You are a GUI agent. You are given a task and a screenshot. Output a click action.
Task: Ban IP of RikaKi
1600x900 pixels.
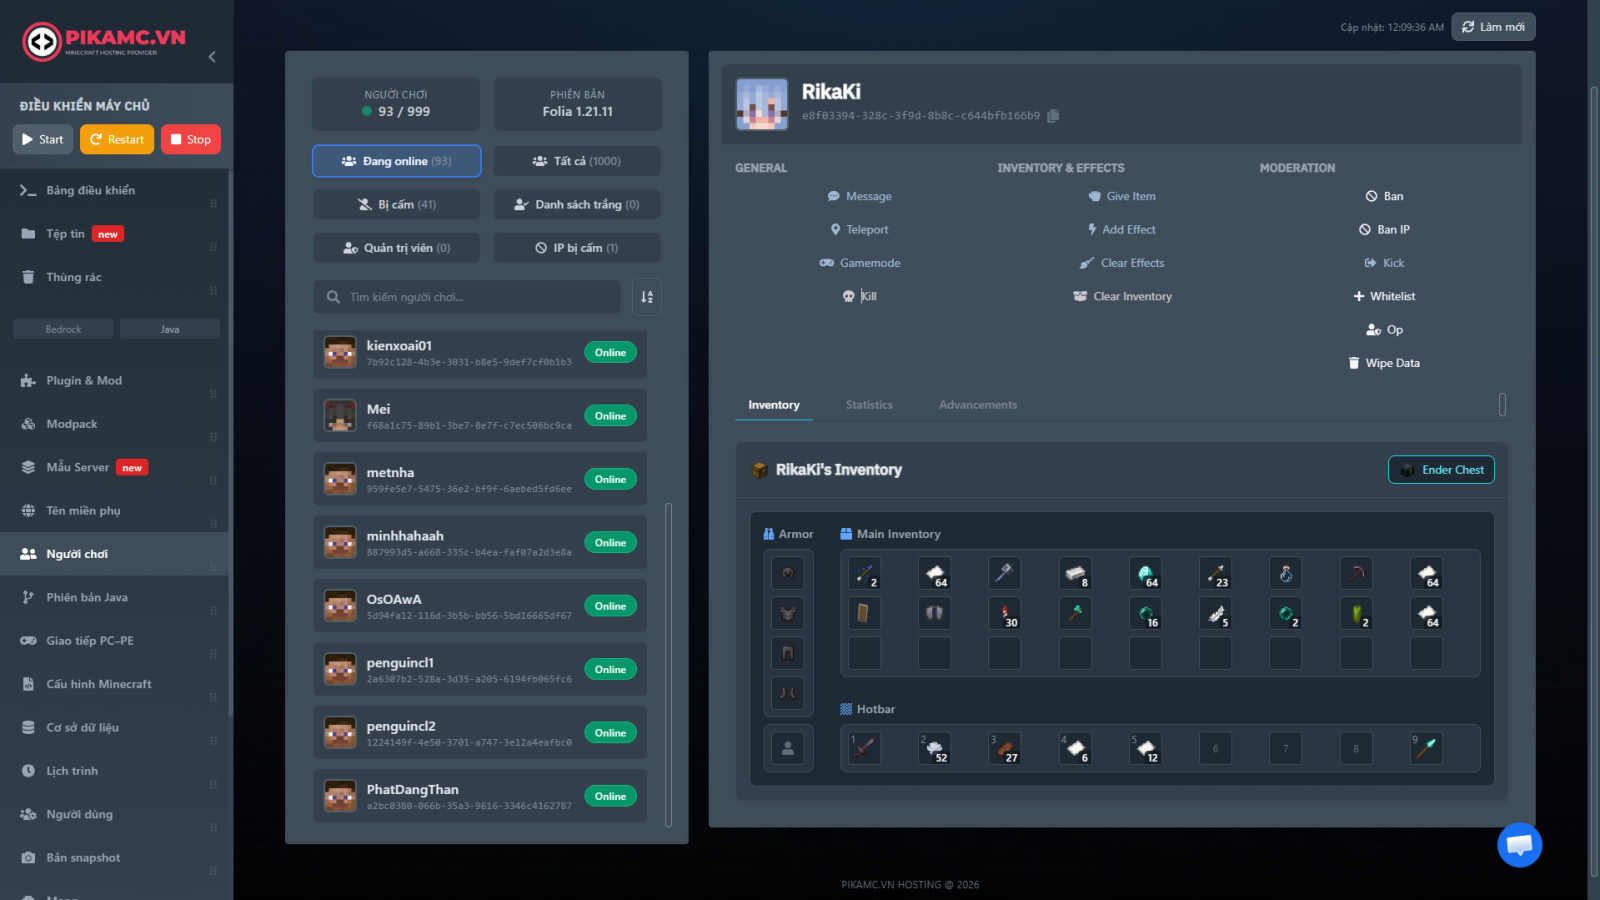(1384, 230)
